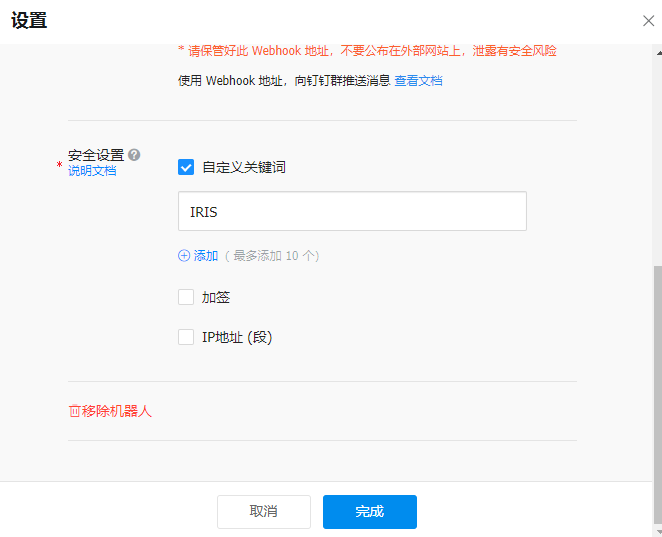Click the plus icon before 添加
This screenshot has width=662, height=537.
click(184, 256)
